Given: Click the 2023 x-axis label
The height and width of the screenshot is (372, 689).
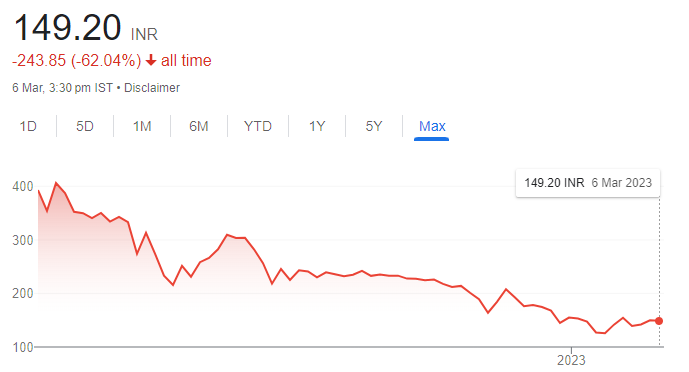Looking at the screenshot, I should [x=571, y=360].
